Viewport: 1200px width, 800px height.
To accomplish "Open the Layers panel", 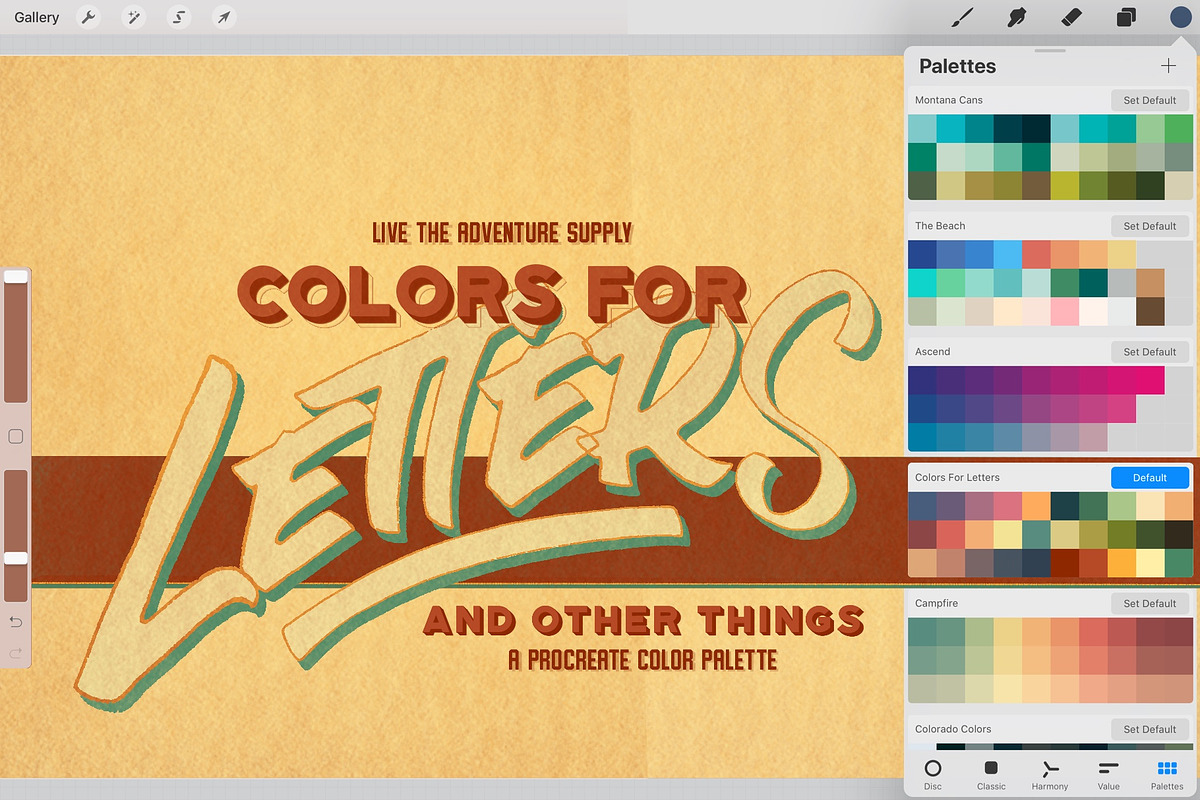I will tap(1126, 17).
